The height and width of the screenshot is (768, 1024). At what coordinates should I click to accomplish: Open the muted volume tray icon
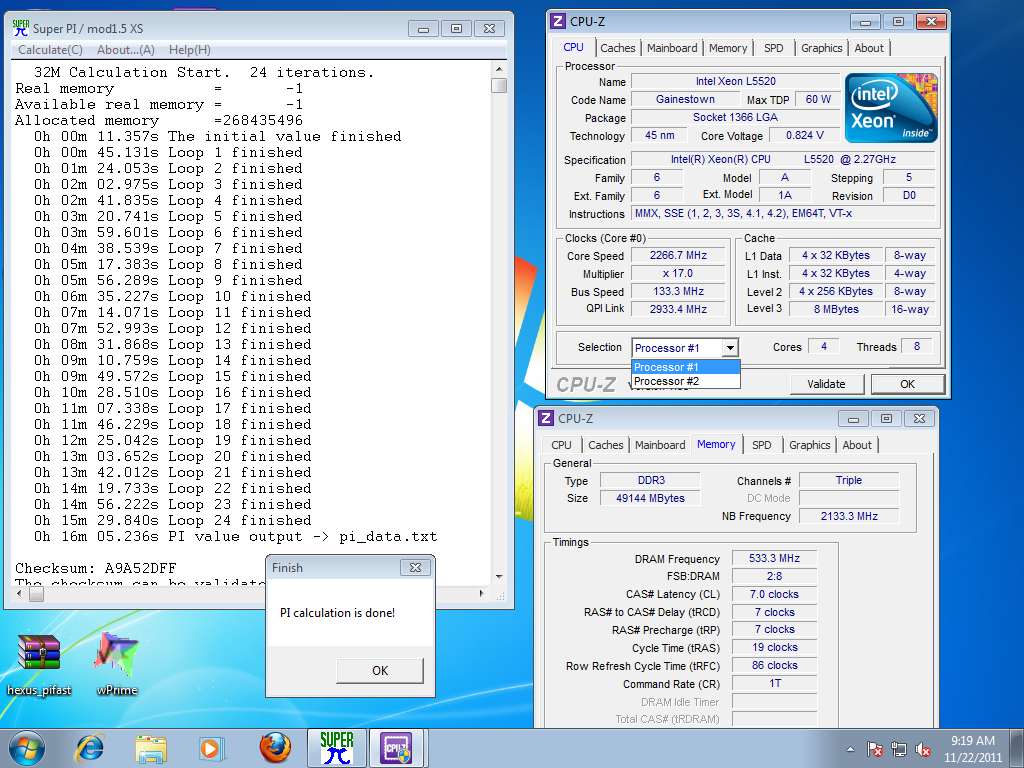pos(923,749)
